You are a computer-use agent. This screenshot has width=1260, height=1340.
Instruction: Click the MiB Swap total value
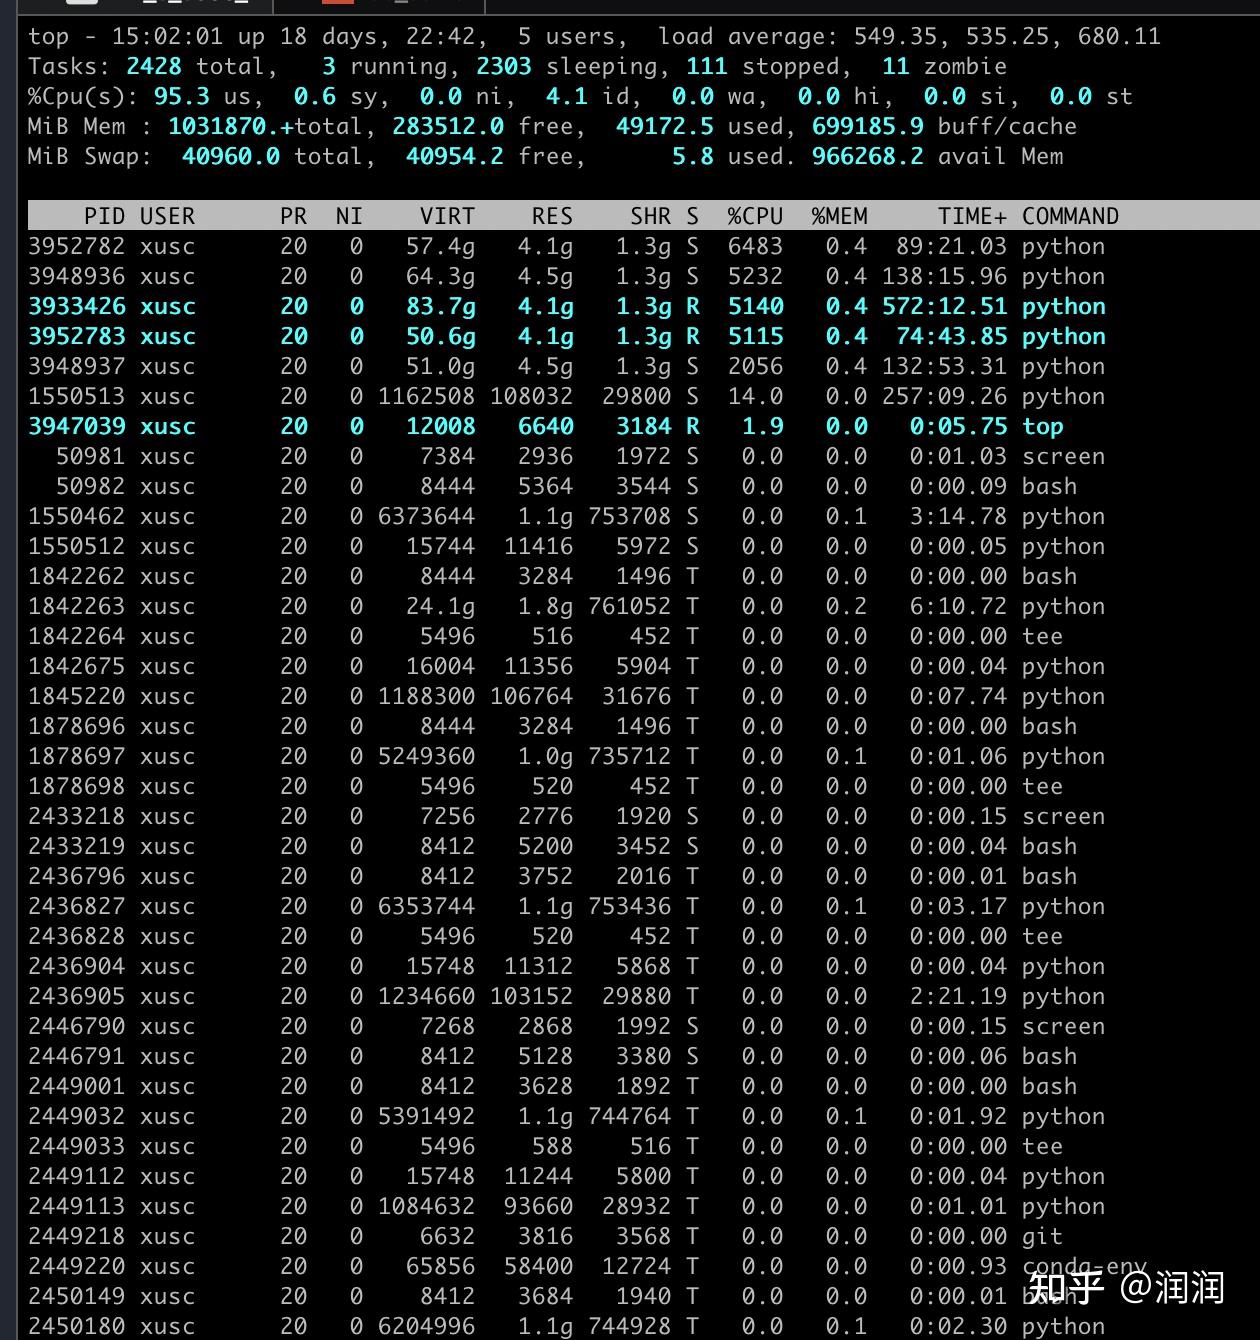point(231,156)
